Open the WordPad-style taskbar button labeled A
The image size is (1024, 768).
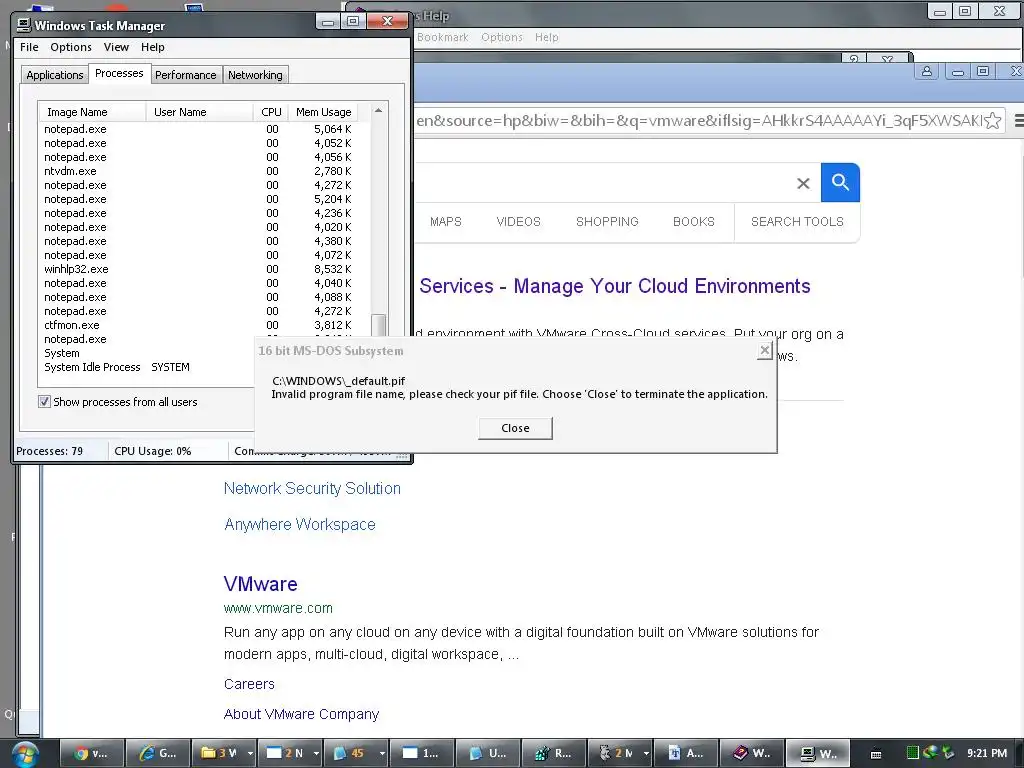(x=685, y=753)
